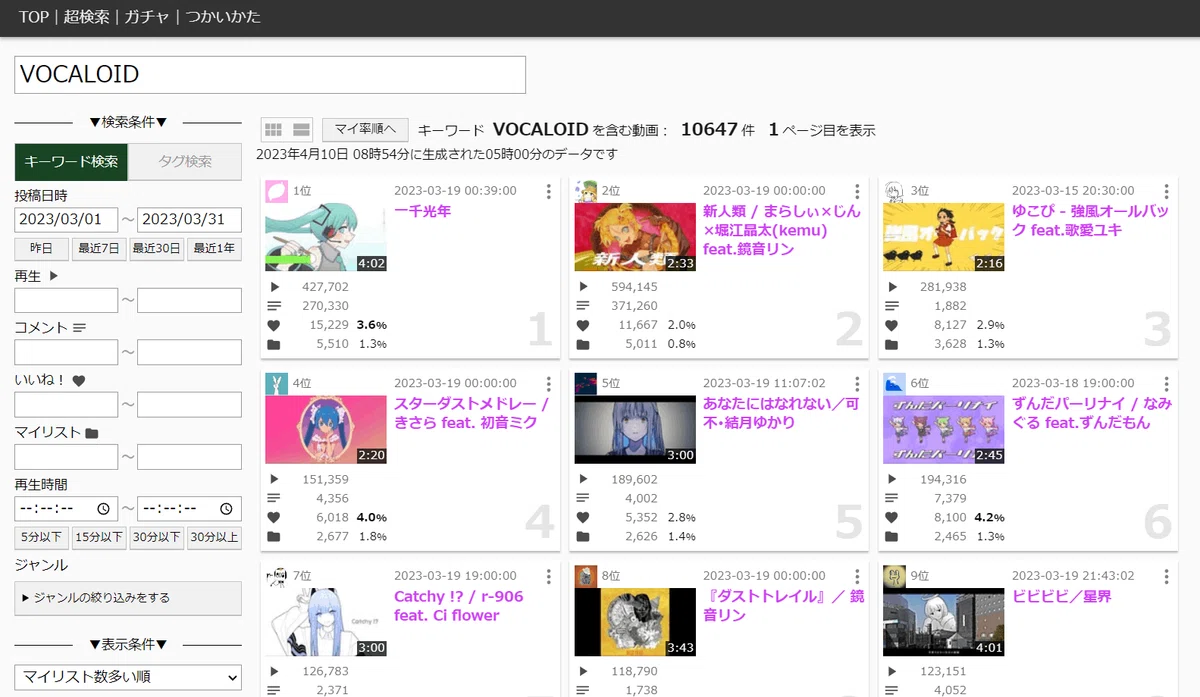Image resolution: width=1200 pixels, height=697 pixels.
Task: Click minimum マイリスト count field
Action: click(x=67, y=457)
